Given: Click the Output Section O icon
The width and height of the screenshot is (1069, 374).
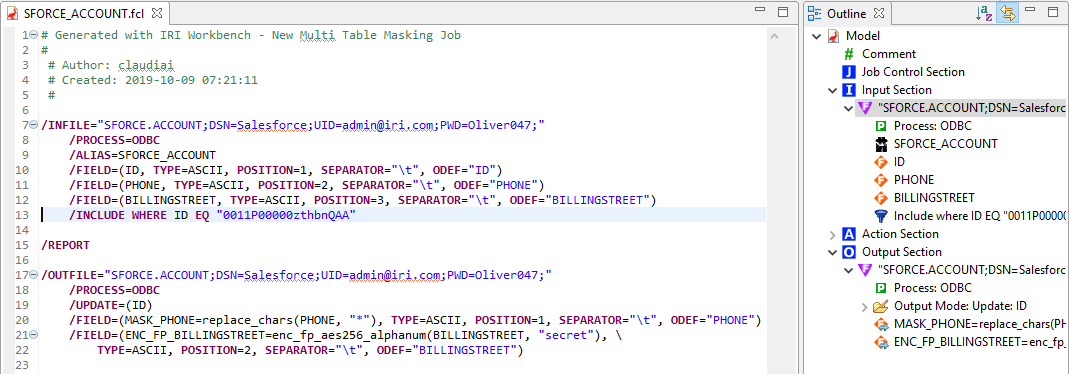Looking at the screenshot, I should [x=849, y=252].
